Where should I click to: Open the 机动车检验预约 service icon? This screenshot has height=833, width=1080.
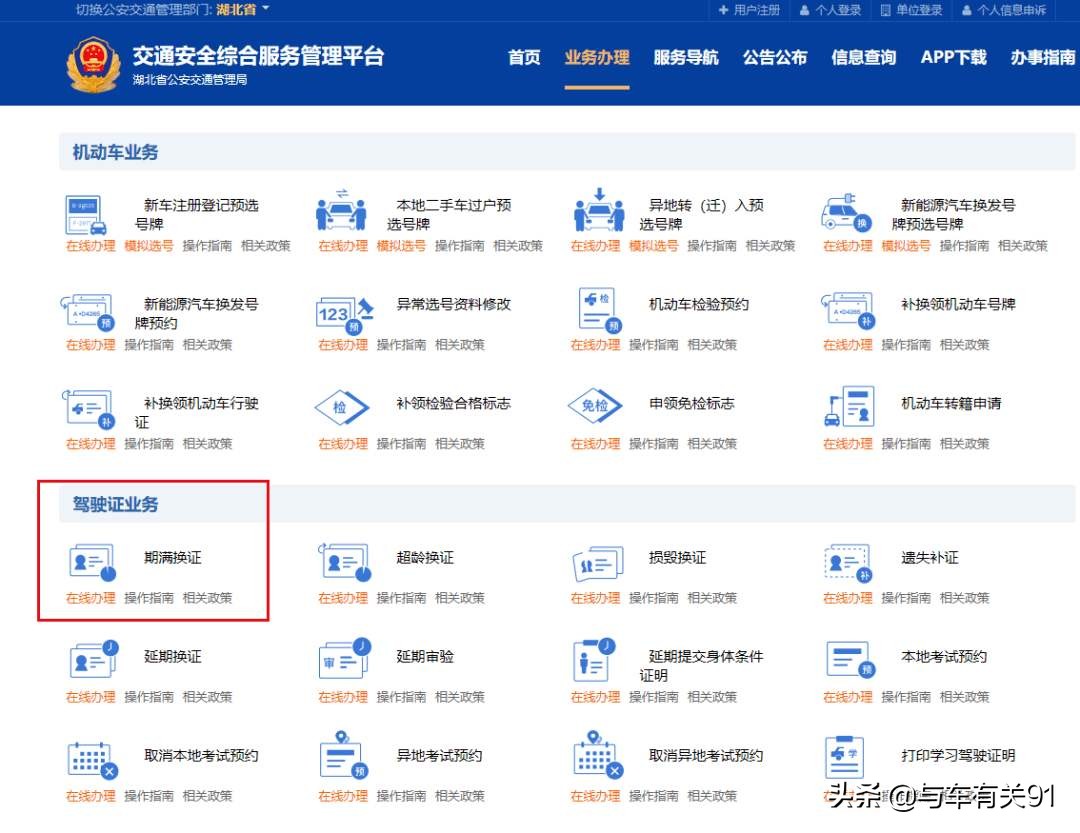[x=596, y=312]
